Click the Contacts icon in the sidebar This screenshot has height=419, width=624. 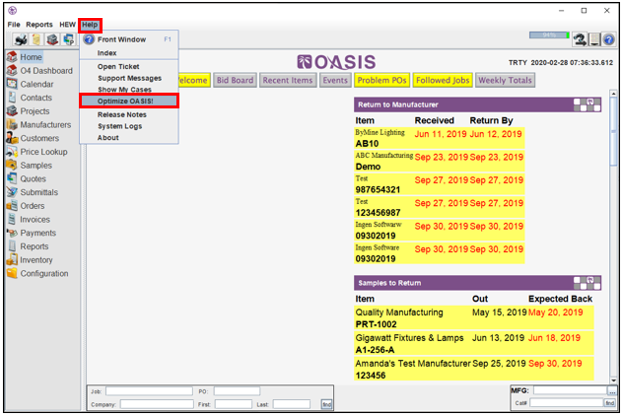coord(12,97)
